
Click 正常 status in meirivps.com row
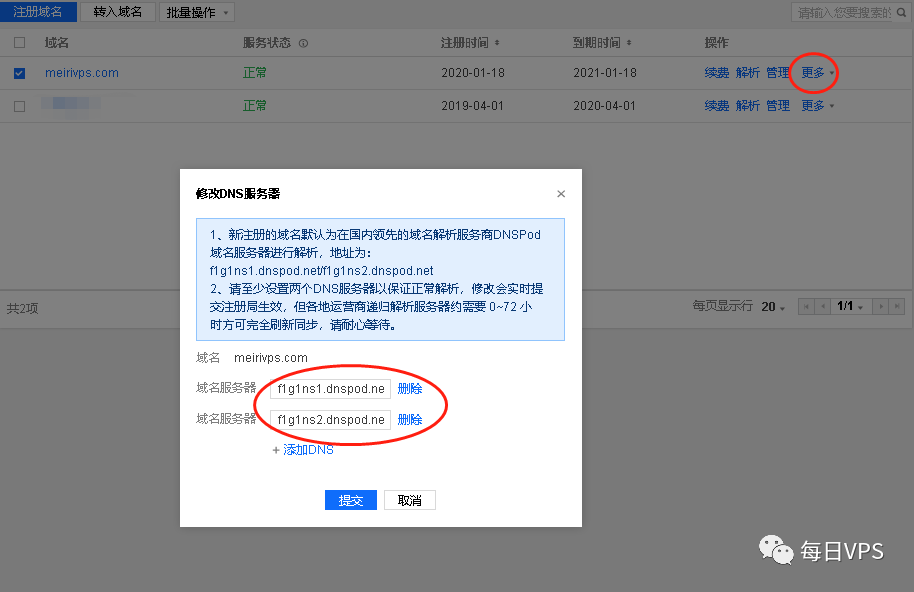255,73
